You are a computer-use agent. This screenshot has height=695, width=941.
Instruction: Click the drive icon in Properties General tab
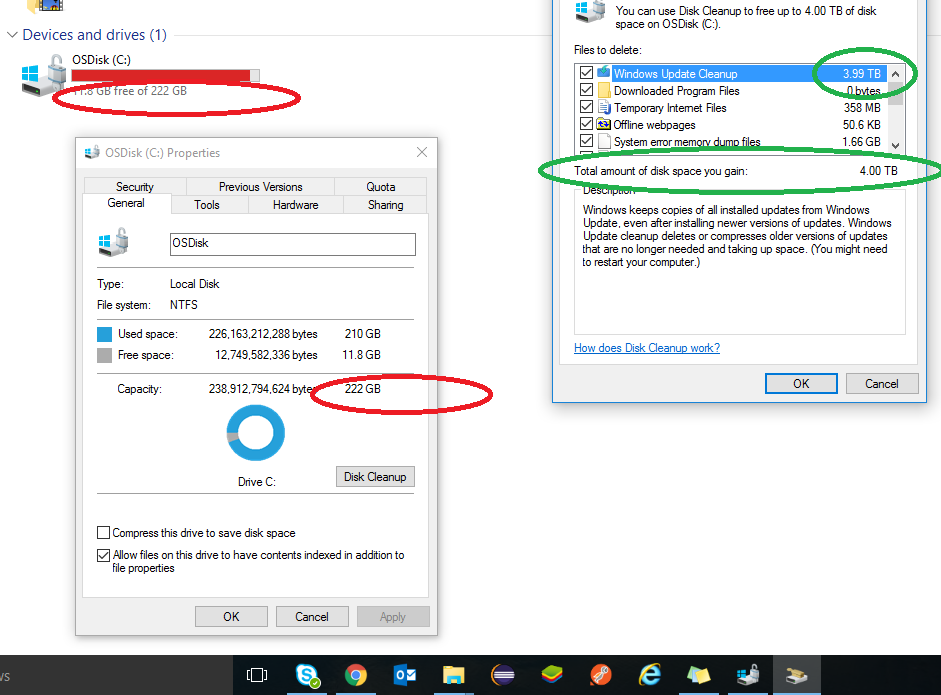(x=114, y=242)
